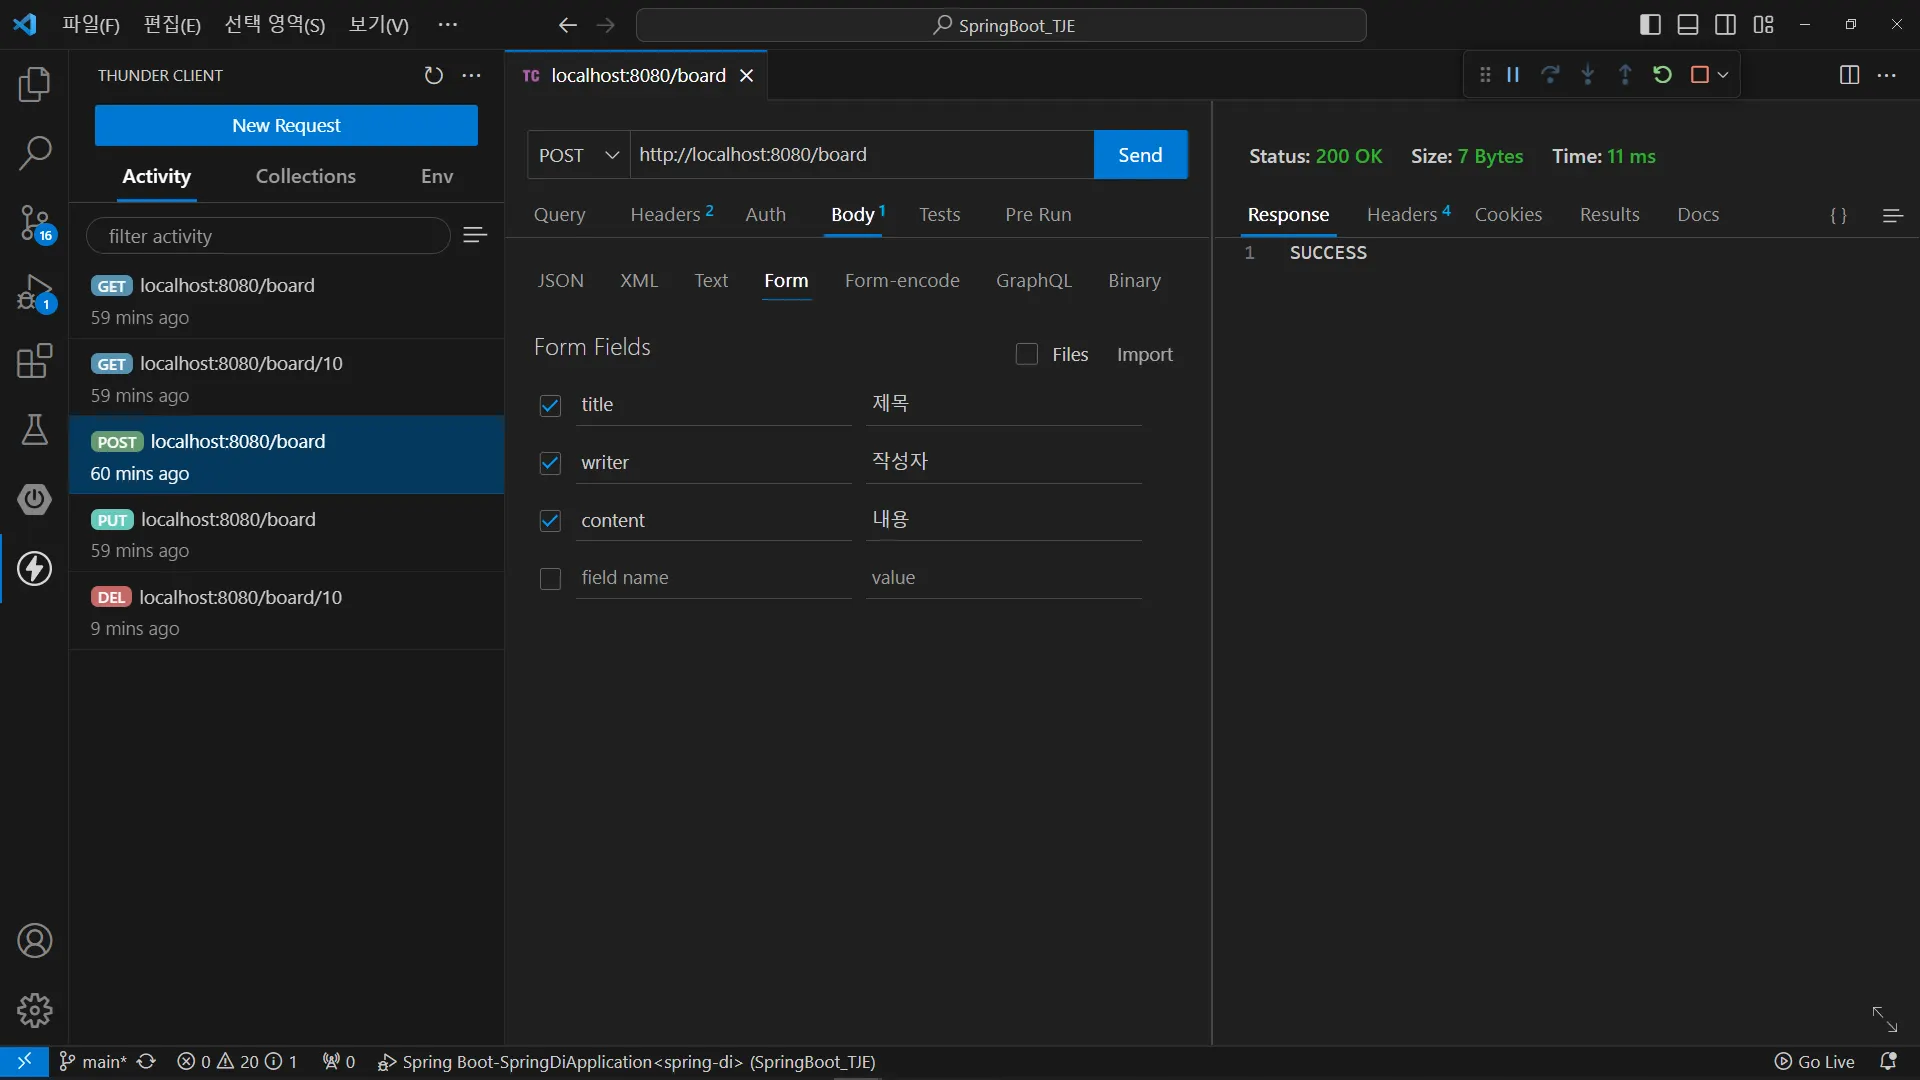Click the request URL input field
The height and width of the screenshot is (1080, 1920).
[860, 155]
